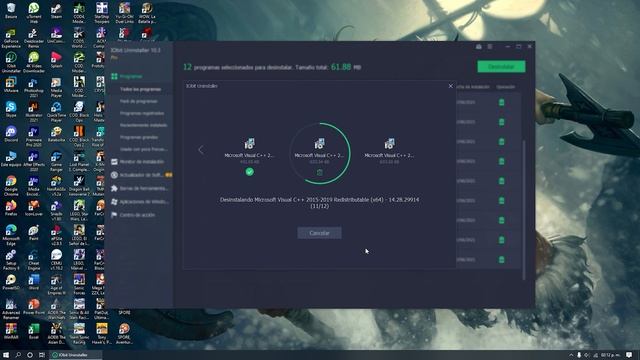Open Microsoft Edge desktop icon
The width and height of the screenshot is (640, 360).
[x=11, y=235]
